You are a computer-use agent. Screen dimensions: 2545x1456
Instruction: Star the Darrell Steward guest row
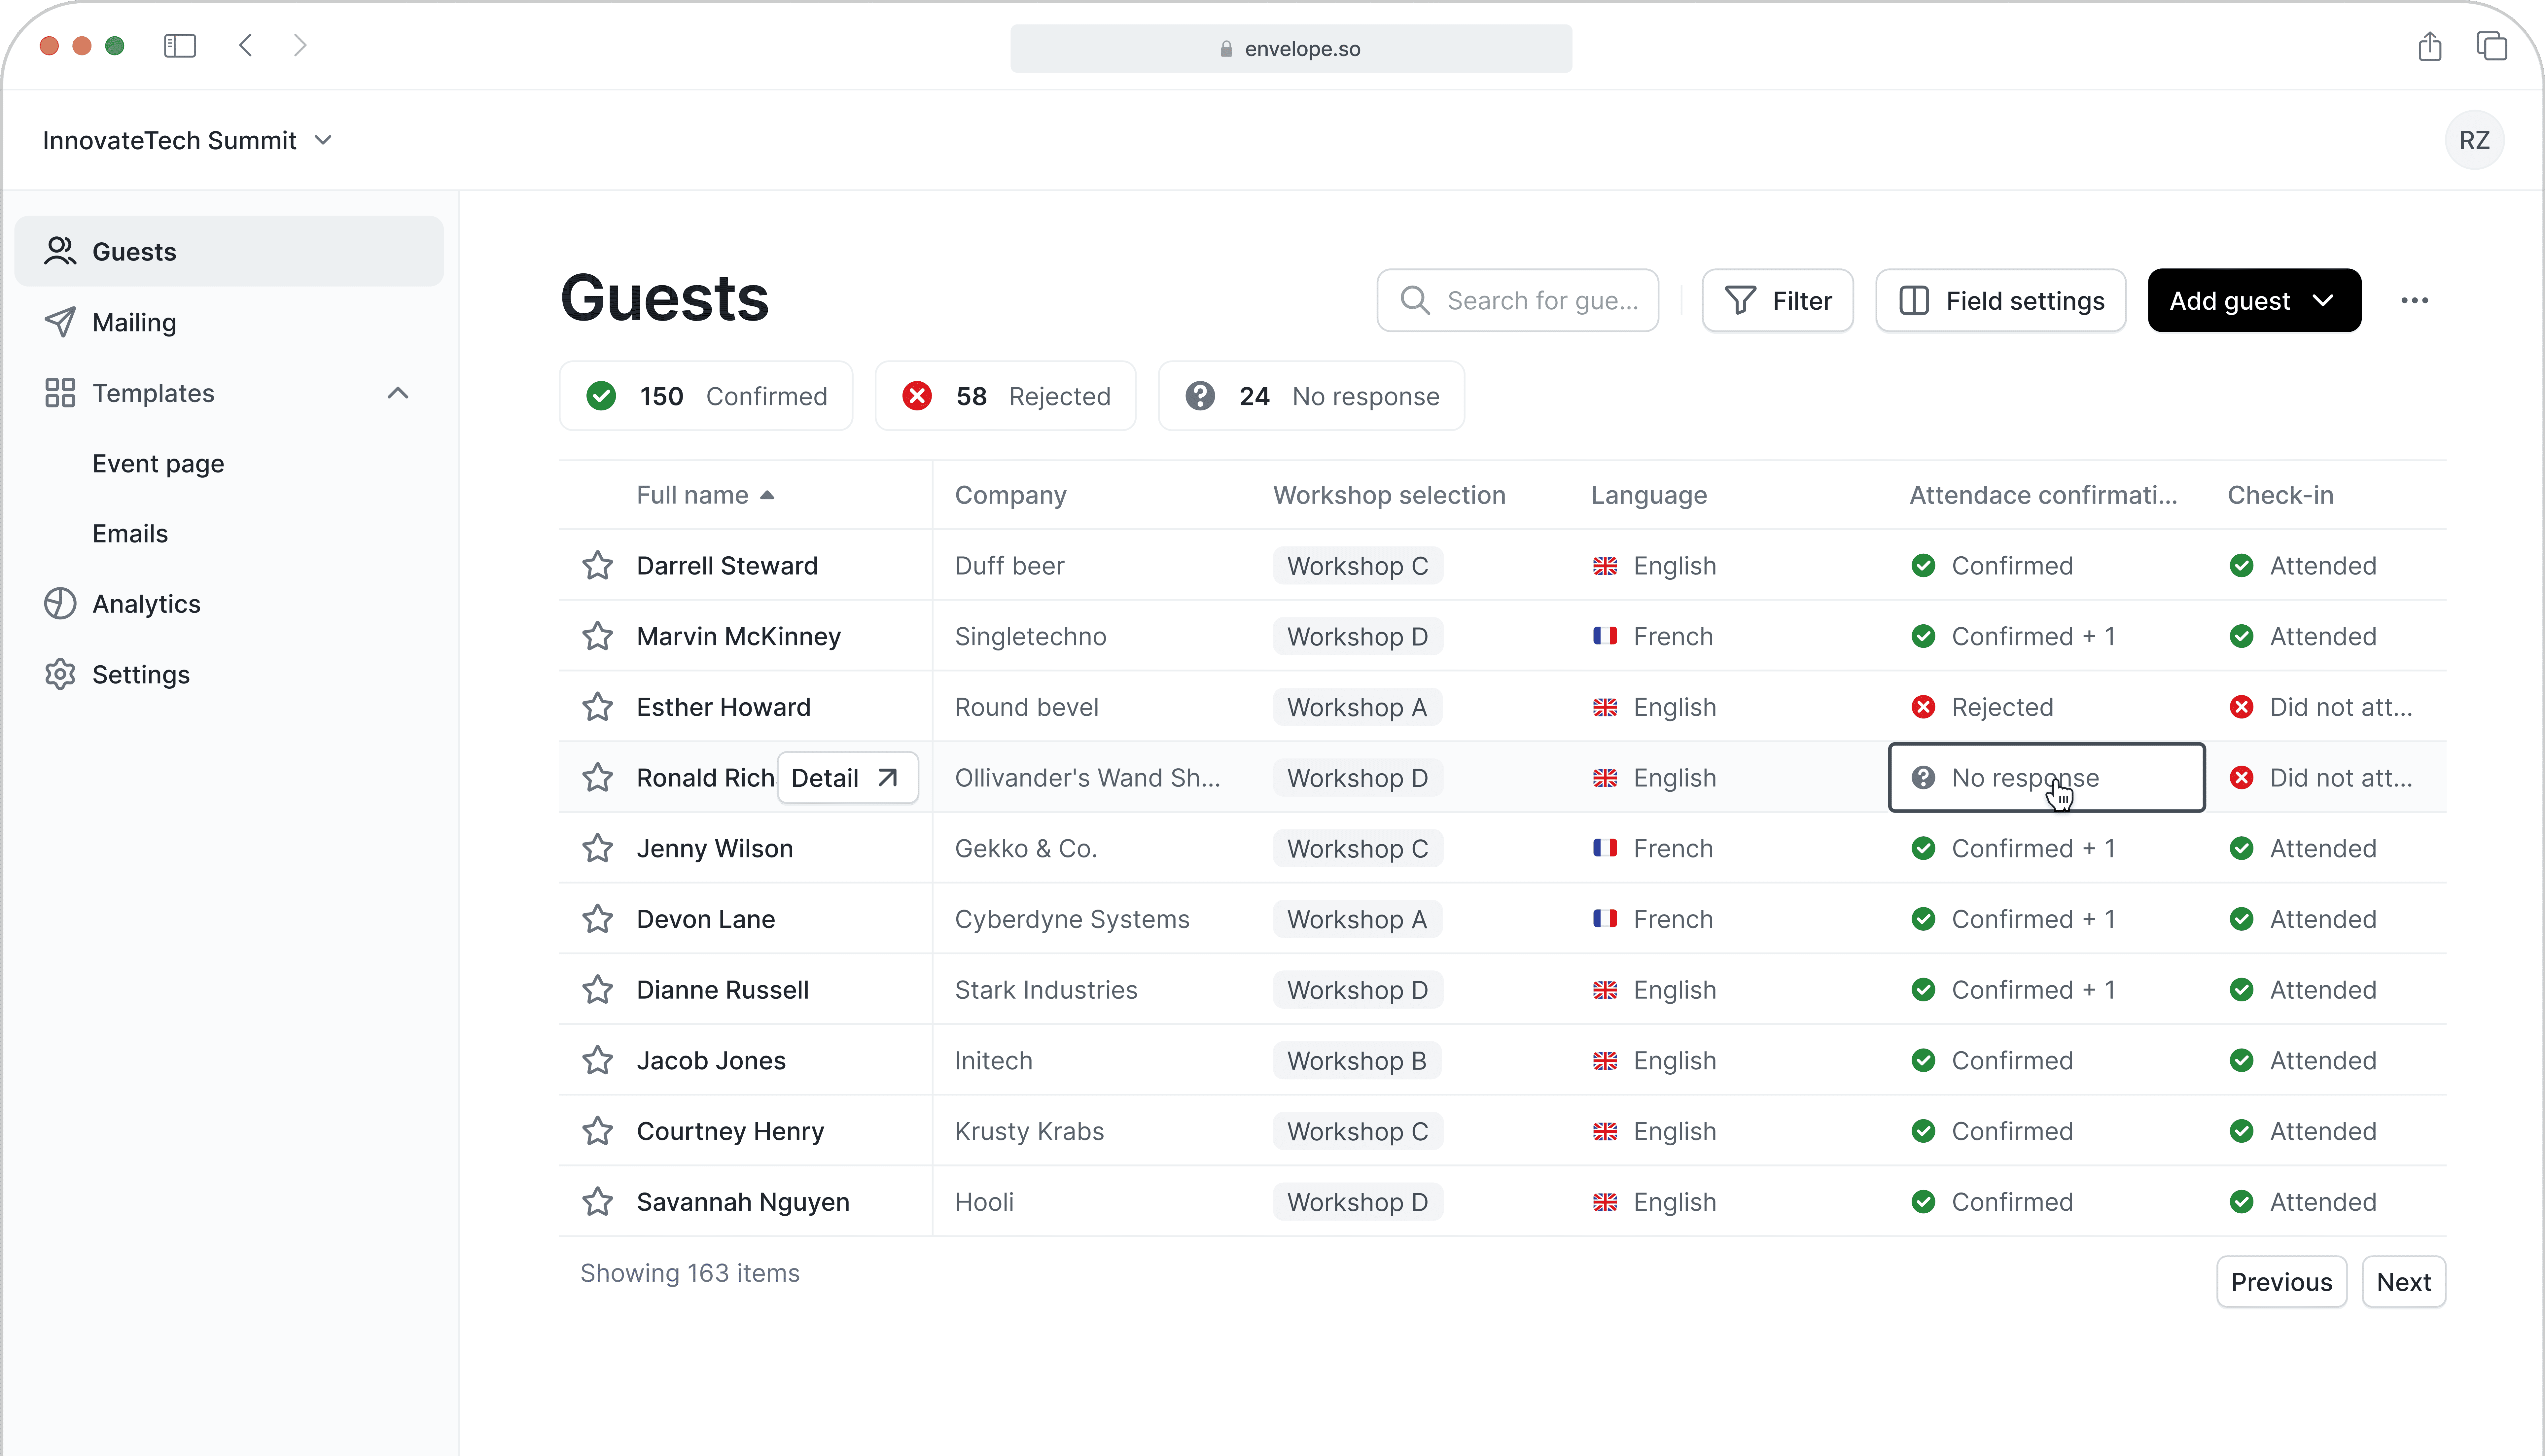click(x=597, y=566)
